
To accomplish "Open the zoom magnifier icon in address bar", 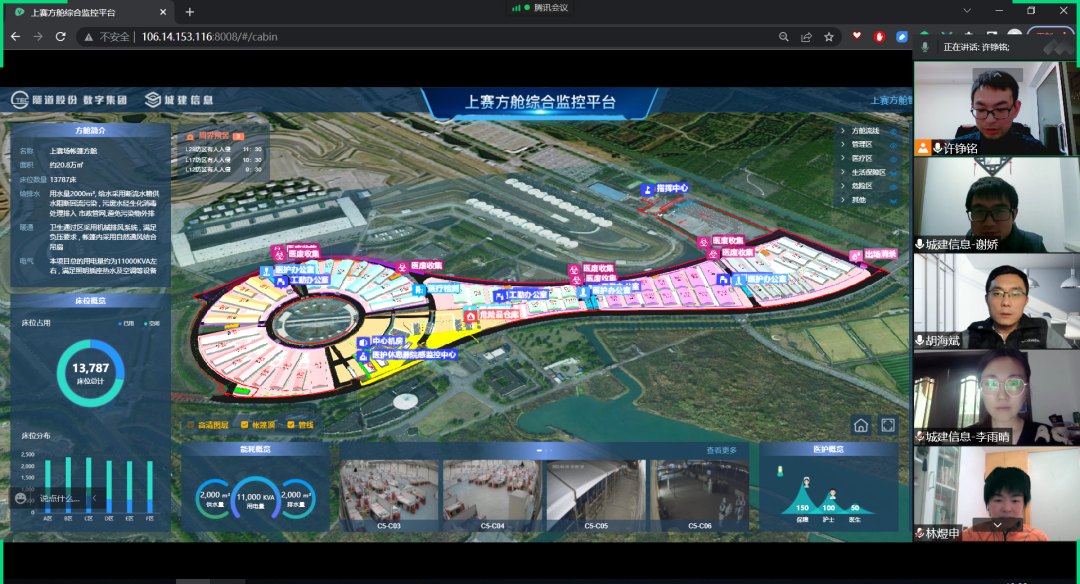I will [784, 36].
